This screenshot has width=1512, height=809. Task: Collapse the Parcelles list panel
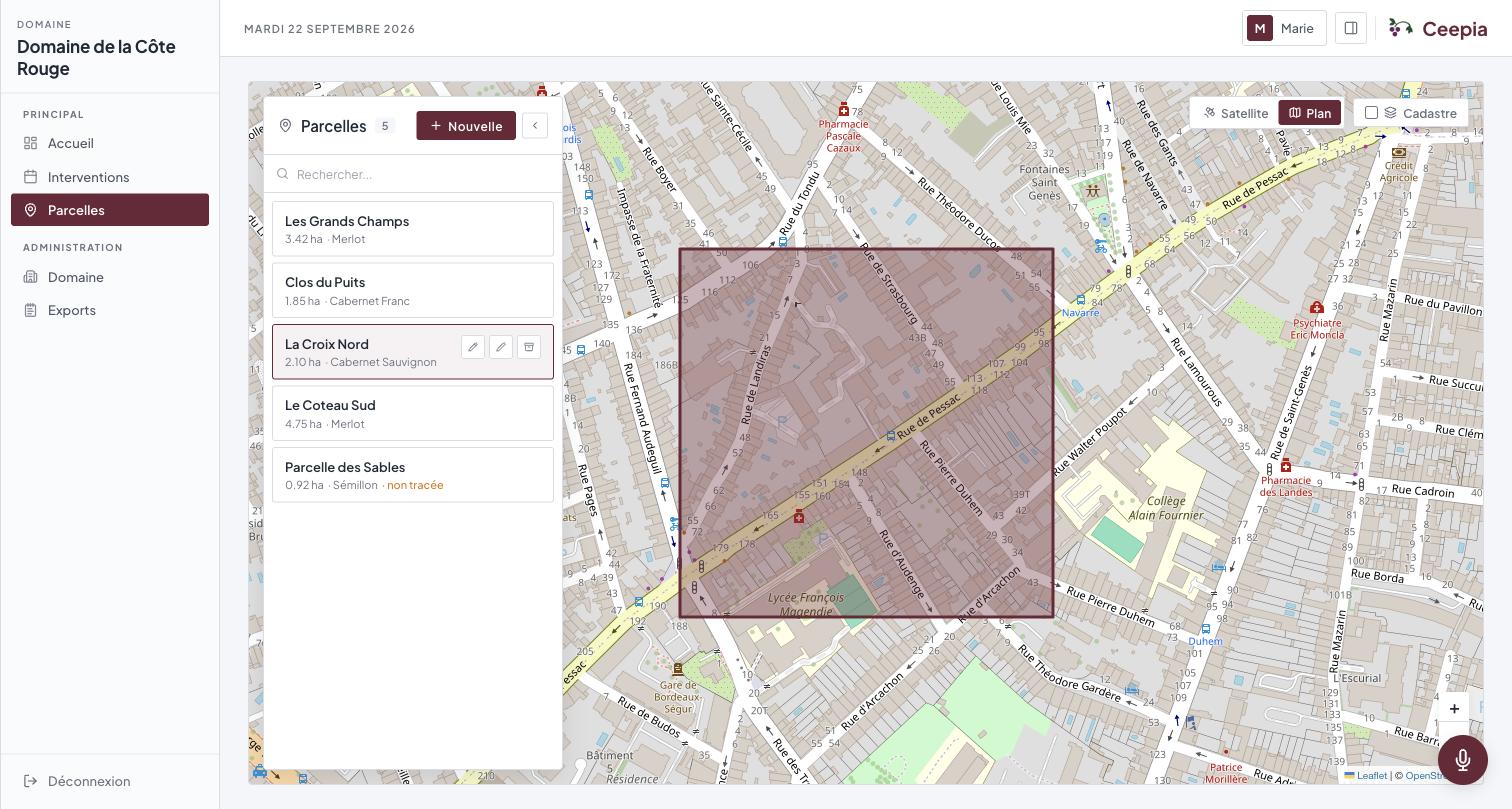535,126
